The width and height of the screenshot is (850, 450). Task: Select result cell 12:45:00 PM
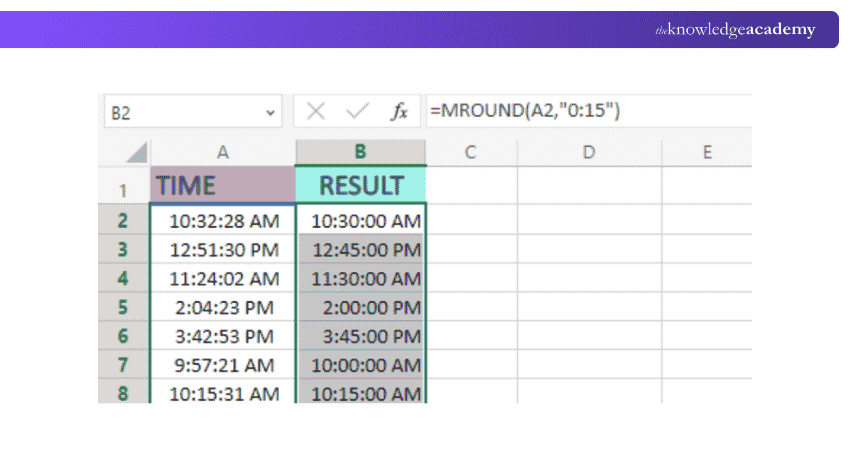click(x=361, y=249)
